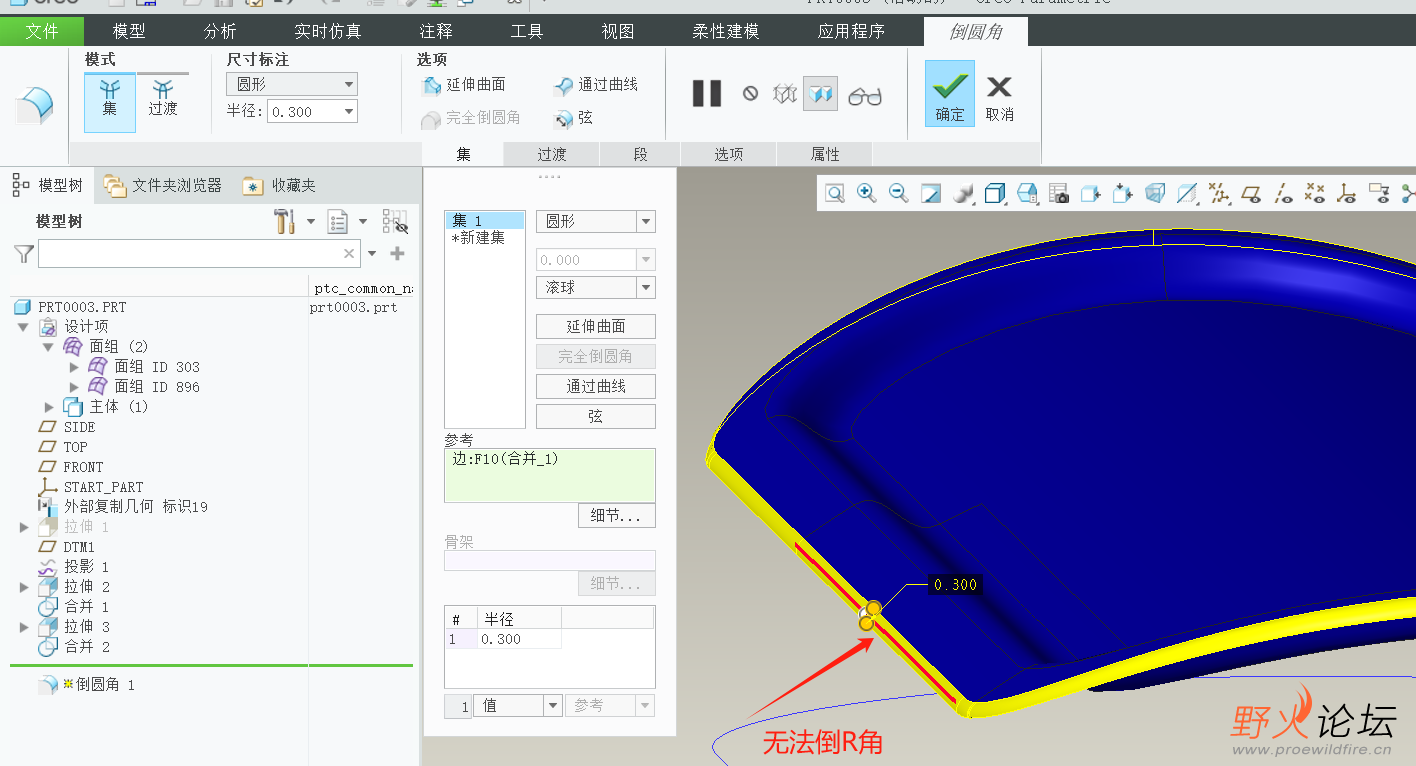Click the glasses verify-preview icon
Image resolution: width=1416 pixels, height=766 pixels.
tap(865, 96)
